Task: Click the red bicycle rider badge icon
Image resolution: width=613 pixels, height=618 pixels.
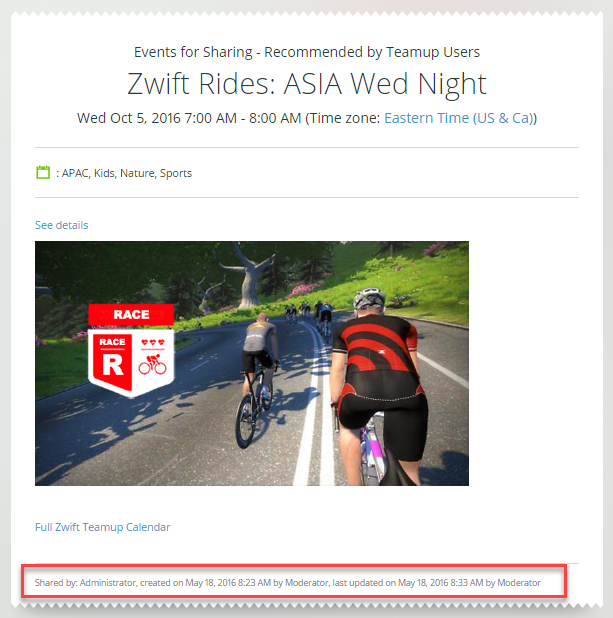Action: (153, 364)
